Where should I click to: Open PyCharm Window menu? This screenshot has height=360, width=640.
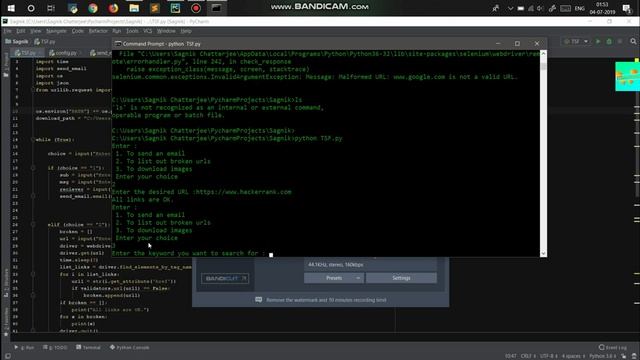(x=166, y=31)
